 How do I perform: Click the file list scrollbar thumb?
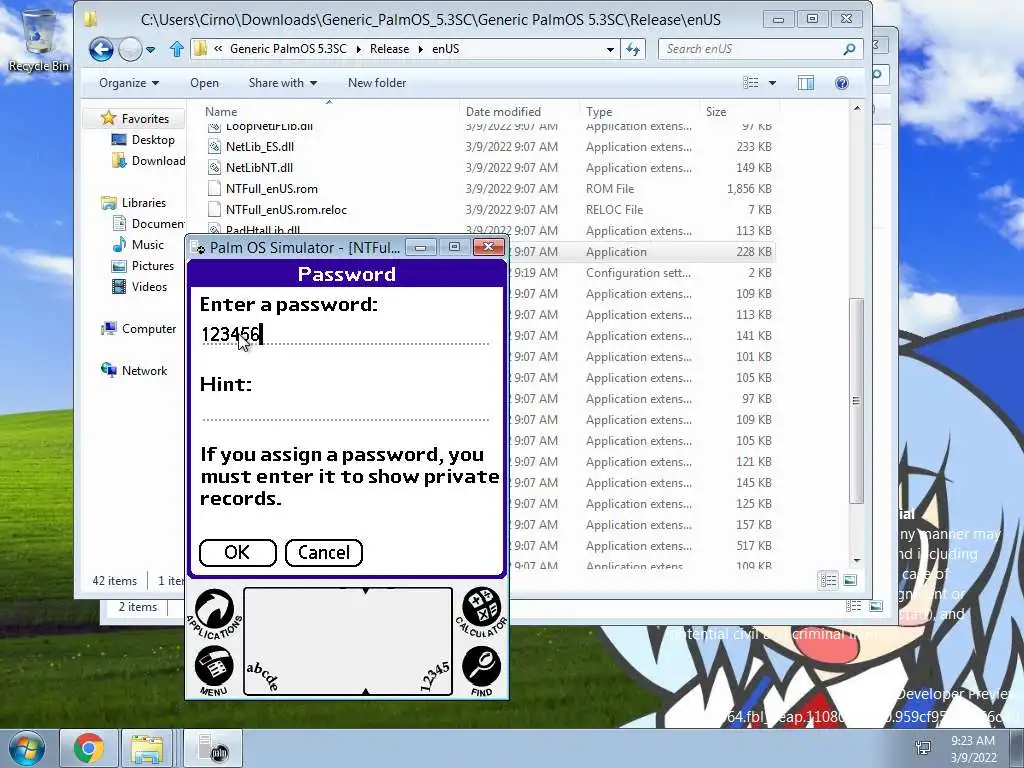[x=856, y=400]
